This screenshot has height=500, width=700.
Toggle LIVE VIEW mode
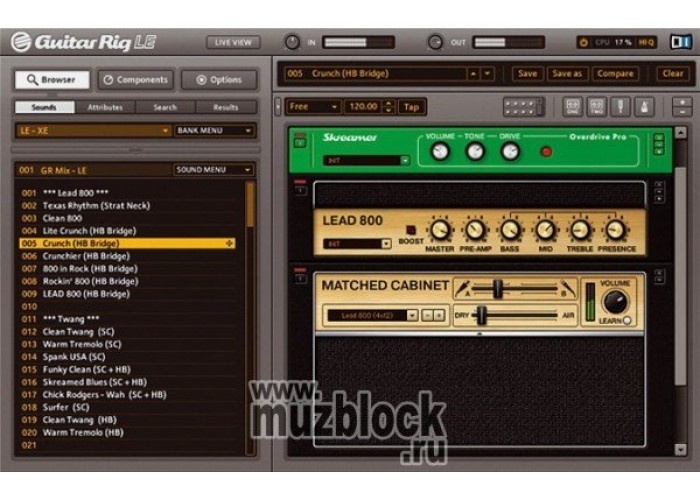pos(233,42)
